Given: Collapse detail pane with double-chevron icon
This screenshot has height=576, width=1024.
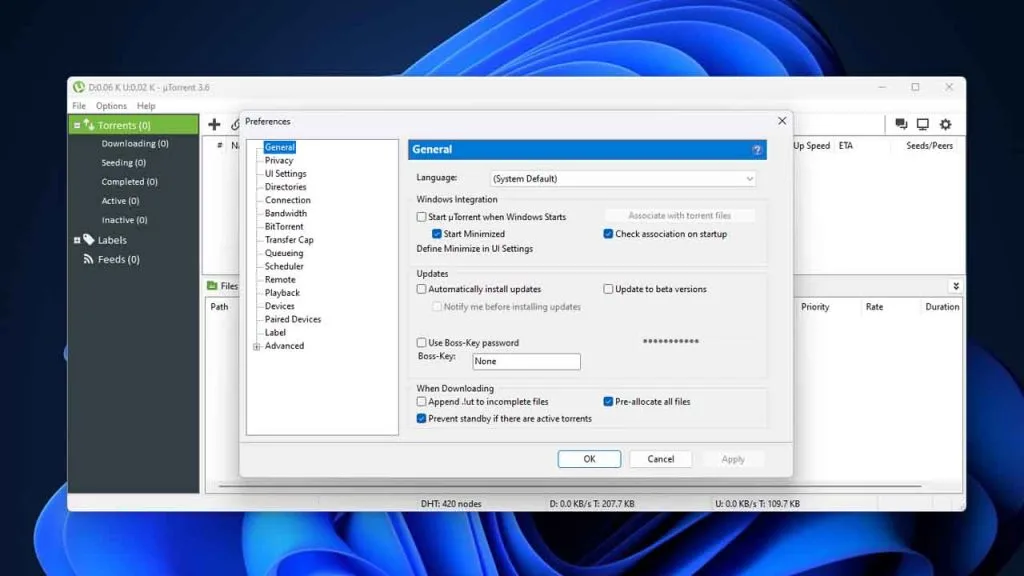Looking at the screenshot, I should [956, 286].
